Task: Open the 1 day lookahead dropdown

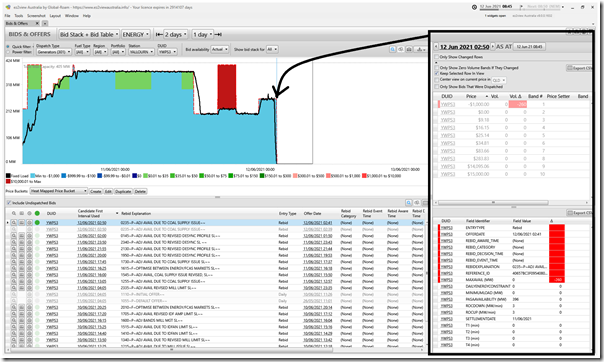Action: click(202, 35)
